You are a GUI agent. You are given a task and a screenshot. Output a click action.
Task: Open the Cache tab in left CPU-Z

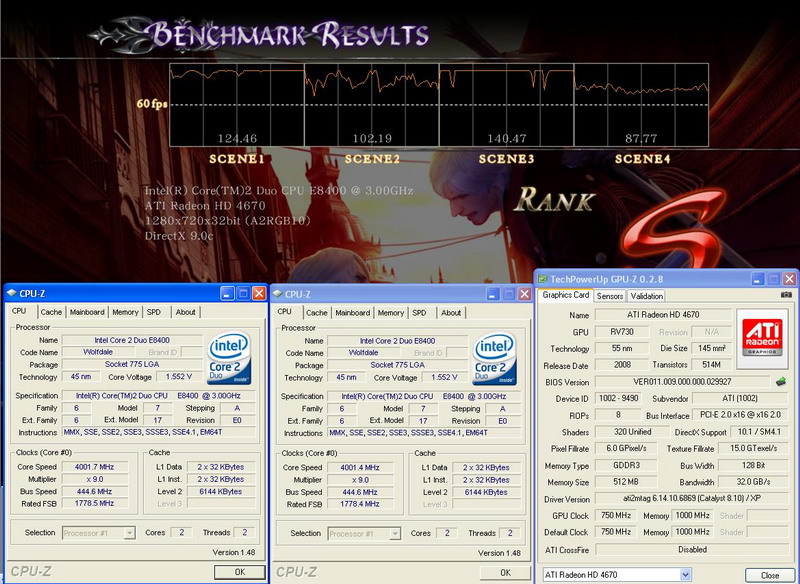tap(51, 312)
